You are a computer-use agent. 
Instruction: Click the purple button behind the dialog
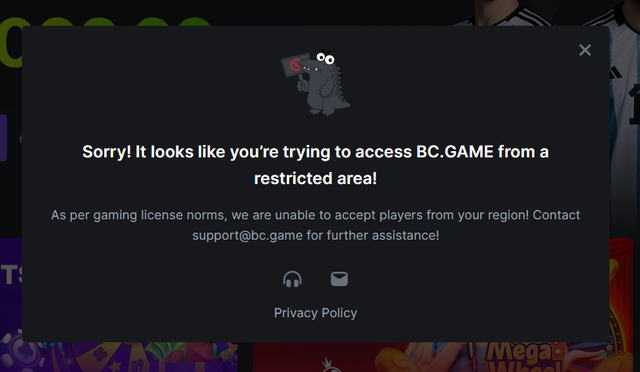click(3, 138)
